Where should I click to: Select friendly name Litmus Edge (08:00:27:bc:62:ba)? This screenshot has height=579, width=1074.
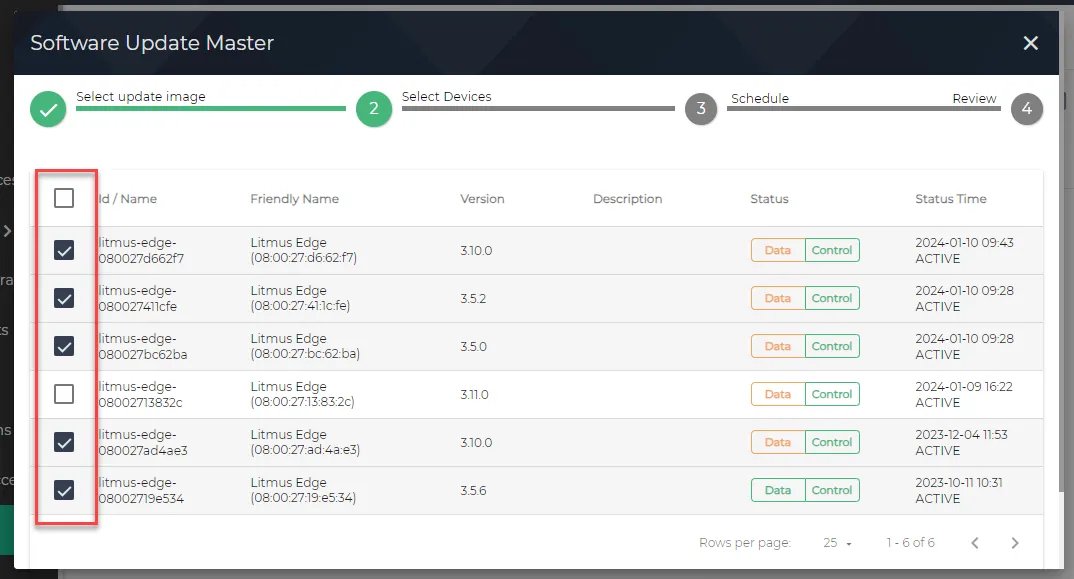click(x=305, y=346)
